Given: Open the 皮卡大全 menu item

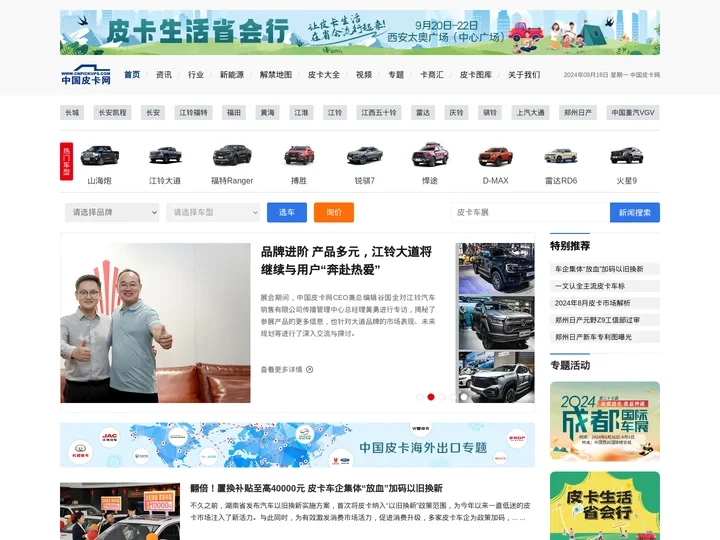Looking at the screenshot, I should [324, 74].
